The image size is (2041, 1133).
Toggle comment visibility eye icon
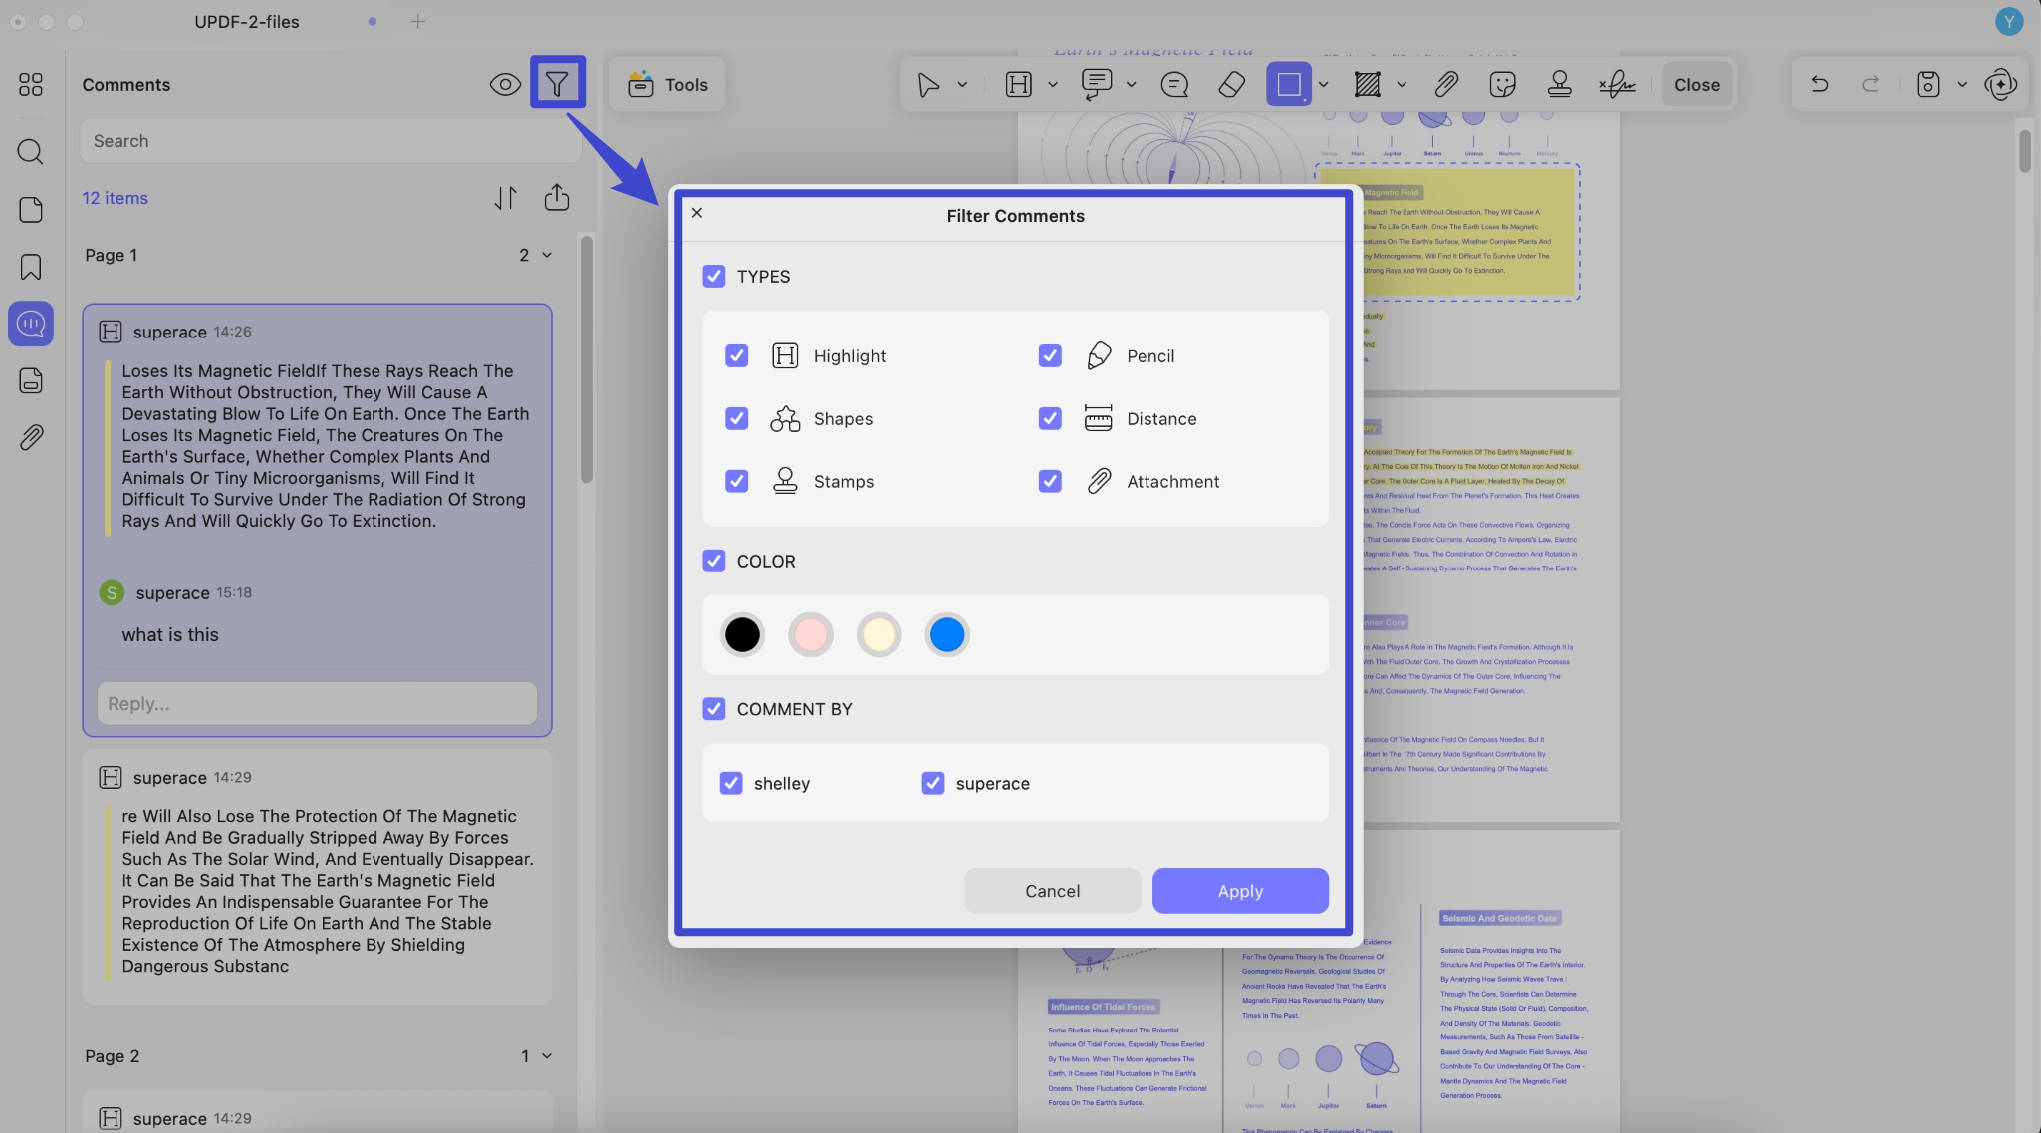click(505, 85)
